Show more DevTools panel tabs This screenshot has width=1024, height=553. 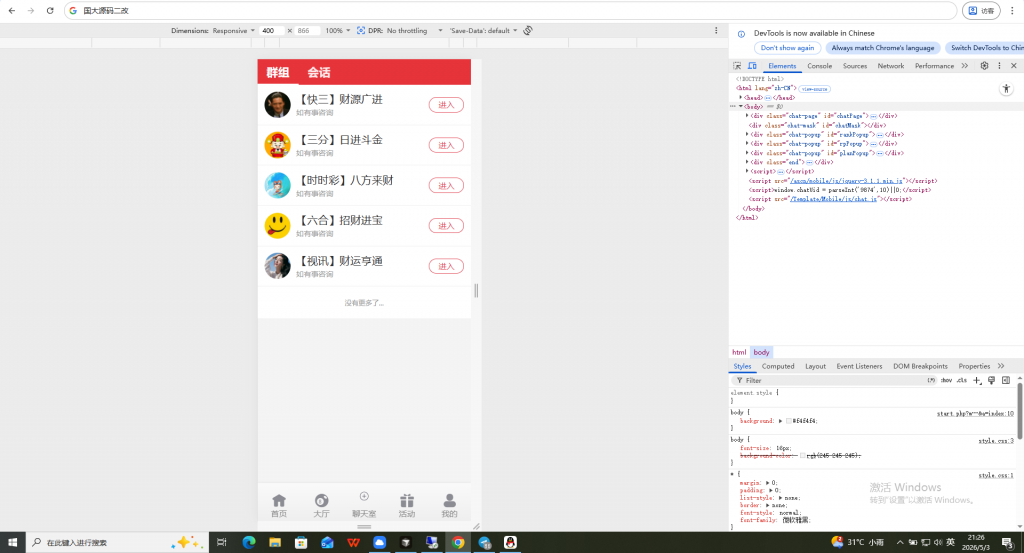coord(965,66)
